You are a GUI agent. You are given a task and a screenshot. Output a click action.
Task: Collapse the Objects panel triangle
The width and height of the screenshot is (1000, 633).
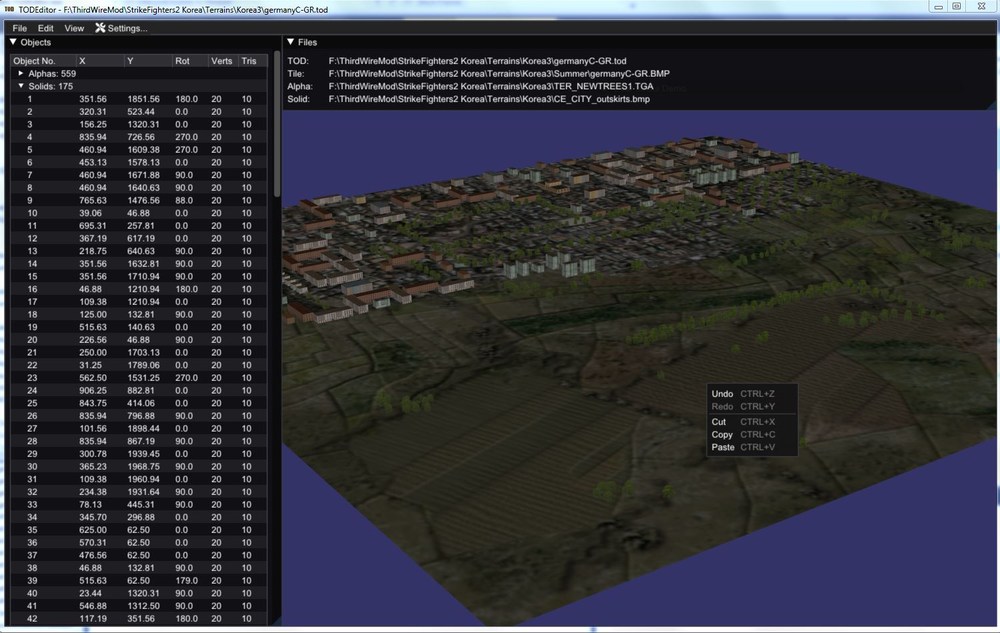13,42
